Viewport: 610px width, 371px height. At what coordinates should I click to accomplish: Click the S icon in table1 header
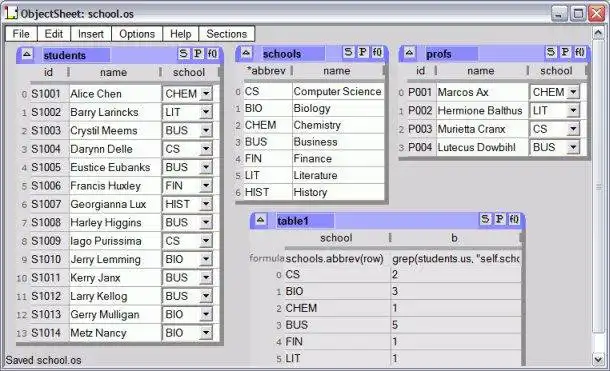pyautogui.click(x=485, y=219)
